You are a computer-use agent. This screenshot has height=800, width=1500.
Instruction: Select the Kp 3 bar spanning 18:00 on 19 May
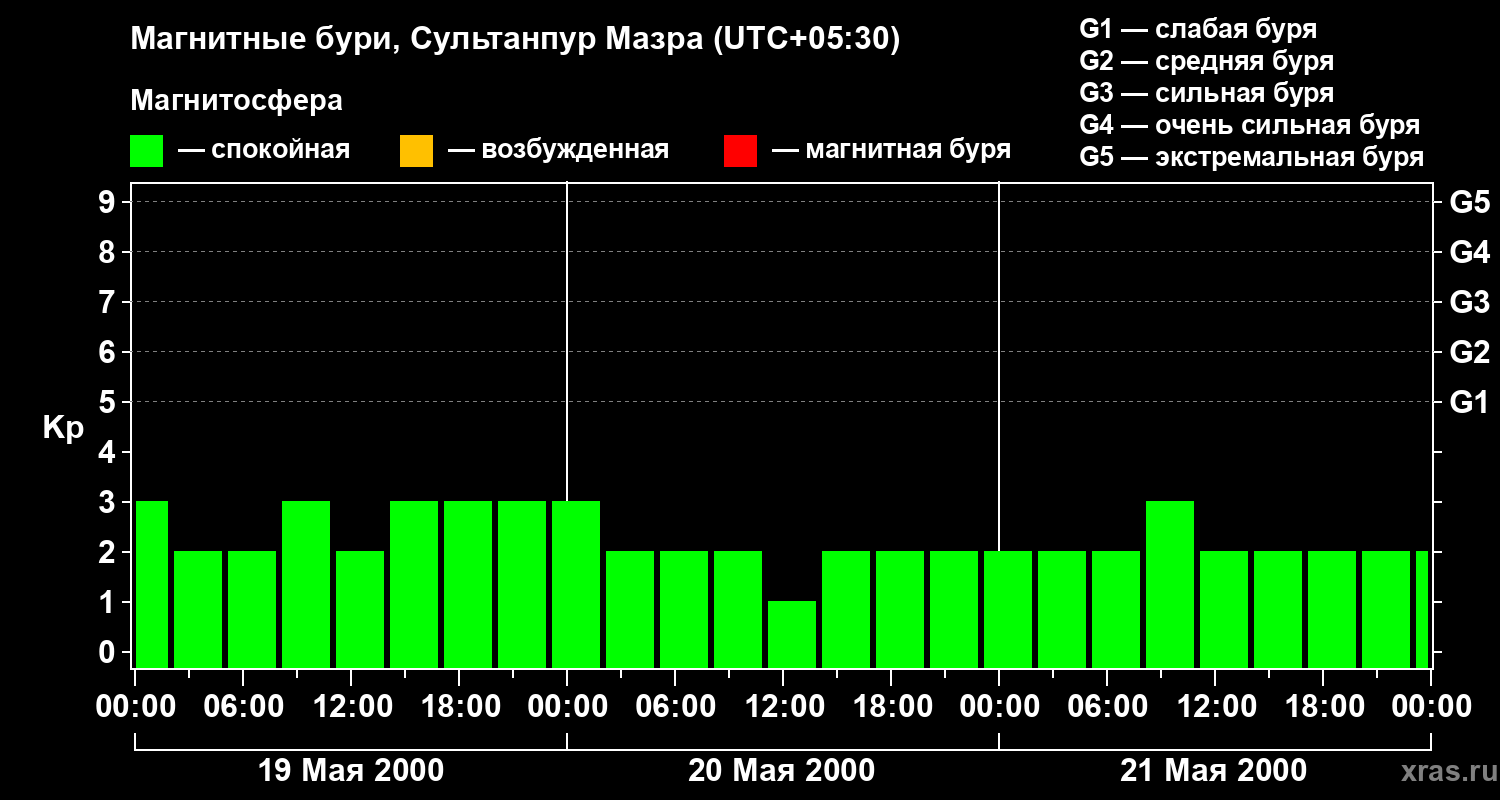click(x=468, y=584)
